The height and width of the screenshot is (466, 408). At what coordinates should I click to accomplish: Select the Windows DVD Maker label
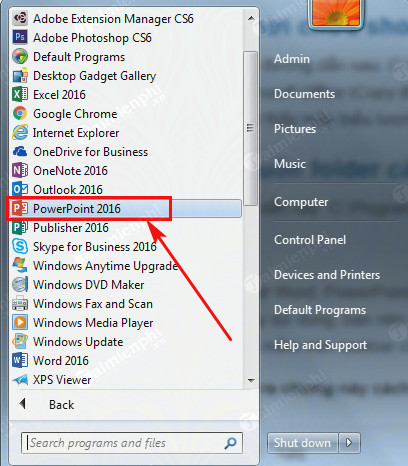coord(89,285)
